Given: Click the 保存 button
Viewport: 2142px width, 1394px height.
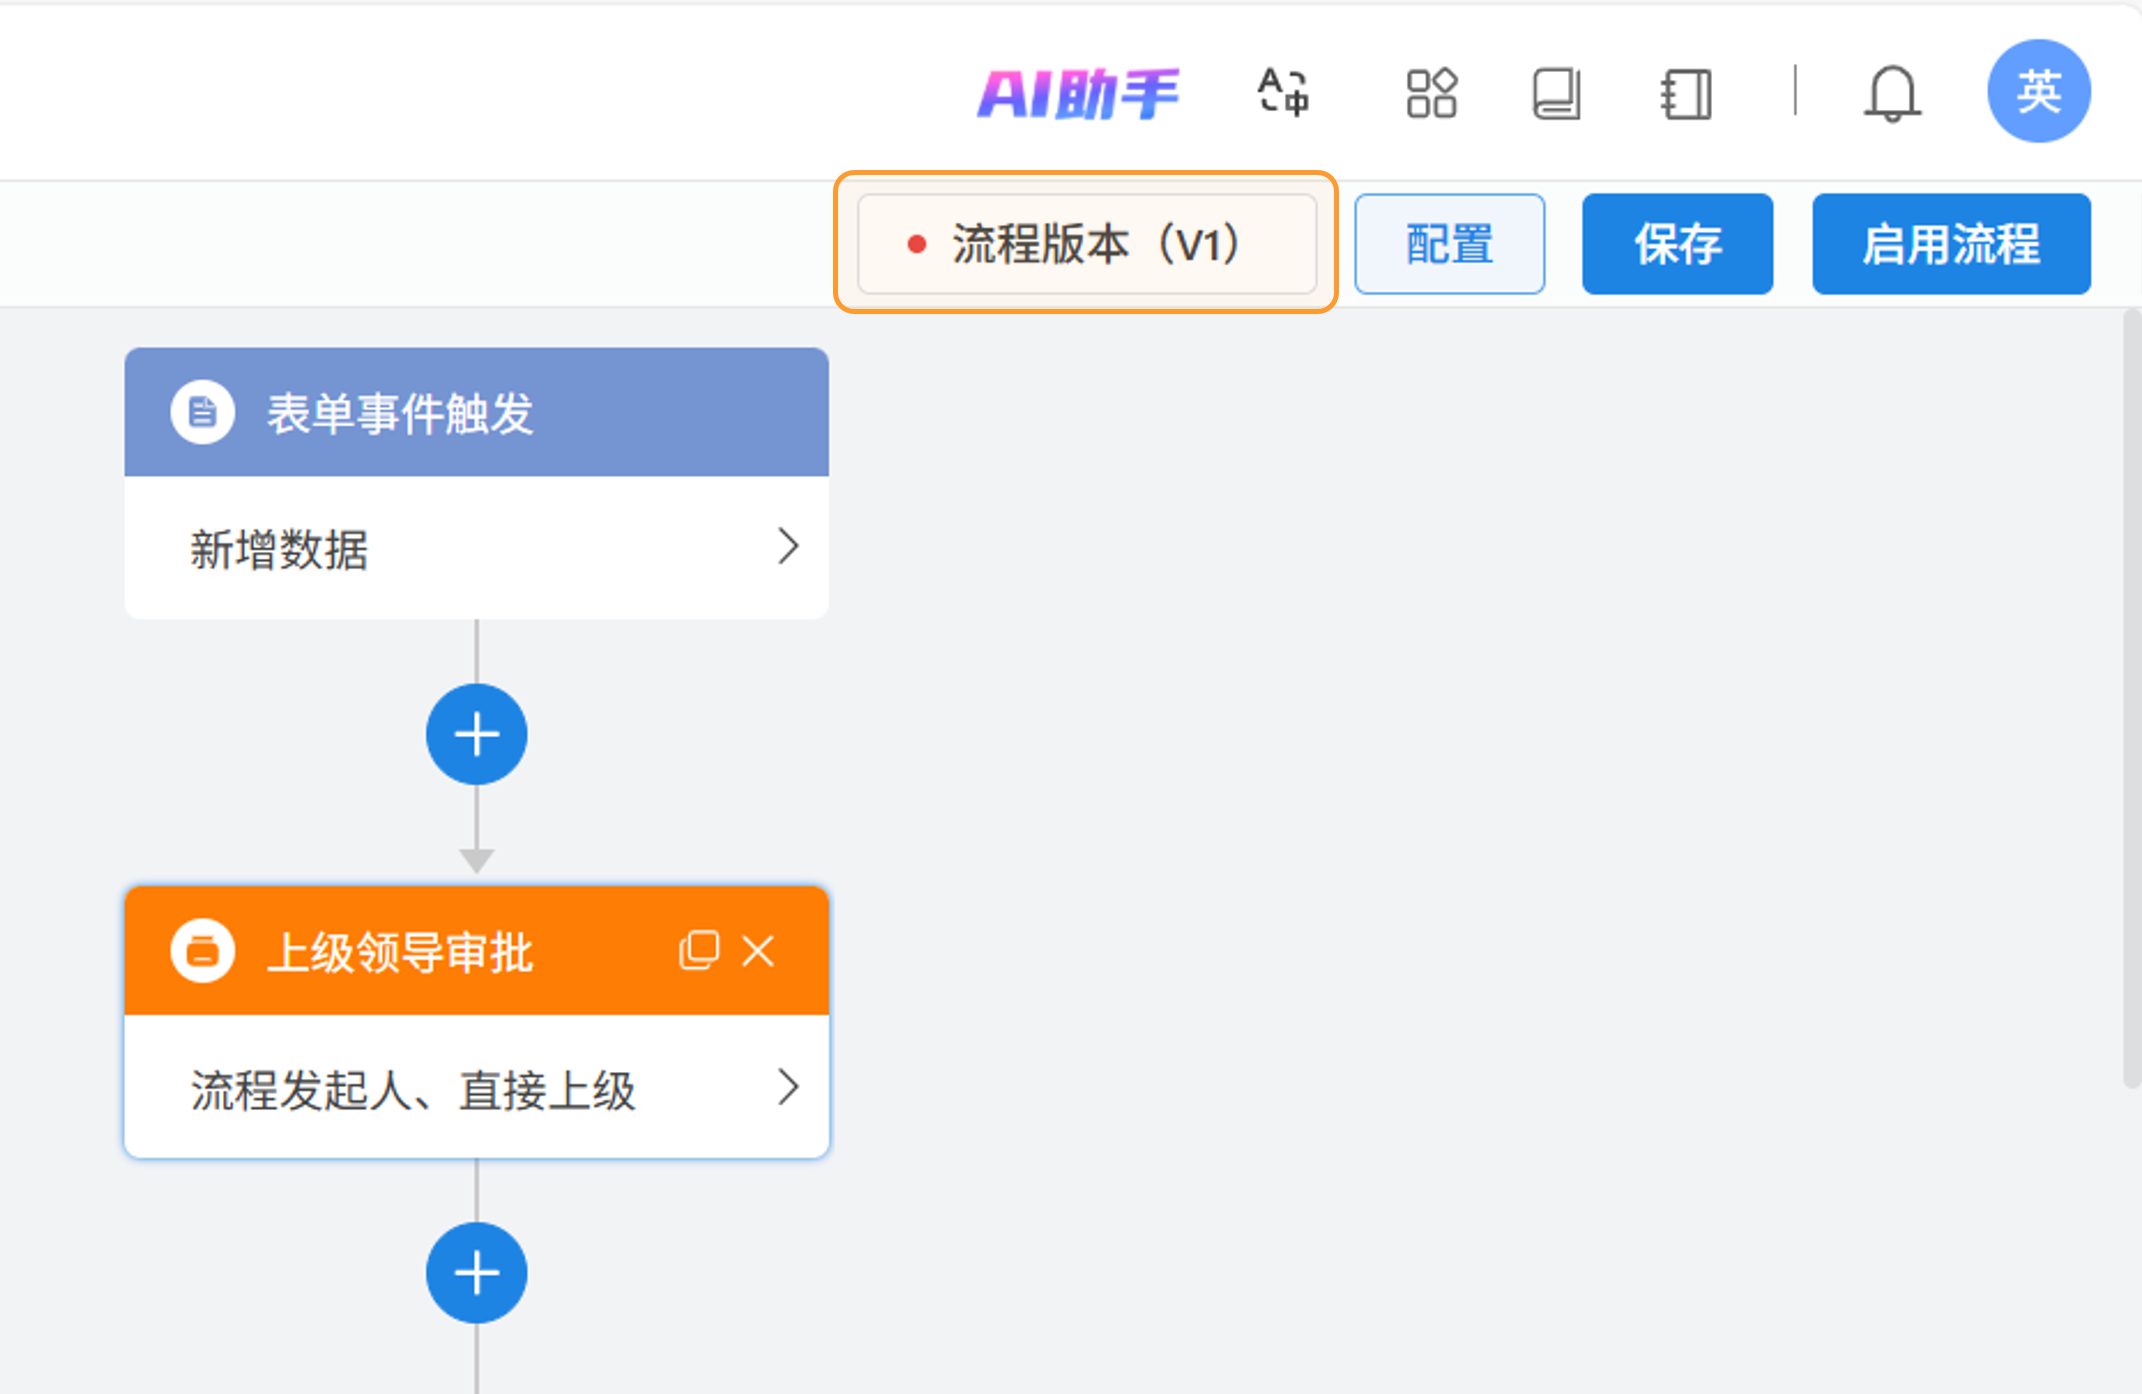Looking at the screenshot, I should [1677, 244].
